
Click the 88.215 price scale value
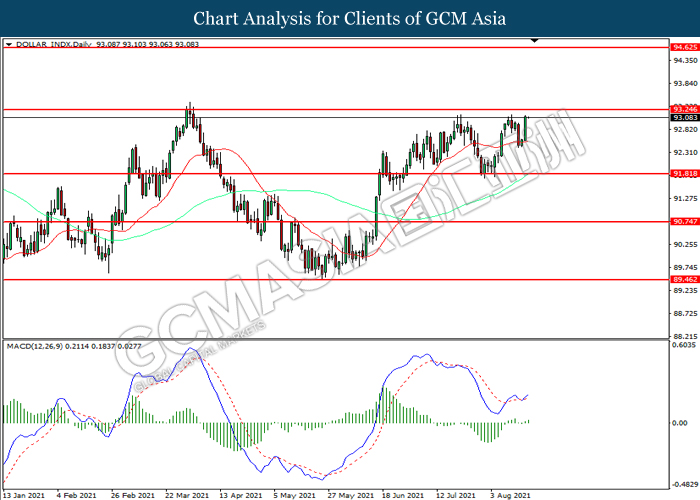pyautogui.click(x=685, y=336)
